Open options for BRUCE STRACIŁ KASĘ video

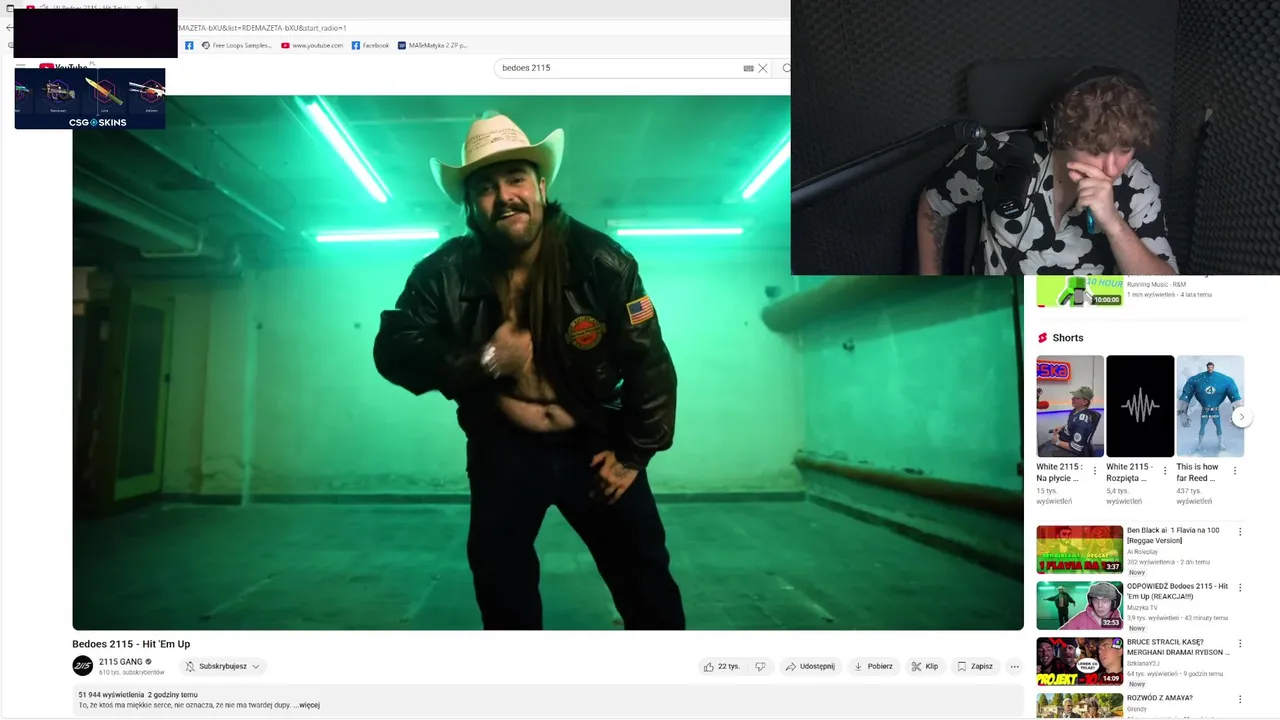pyautogui.click(x=1240, y=644)
